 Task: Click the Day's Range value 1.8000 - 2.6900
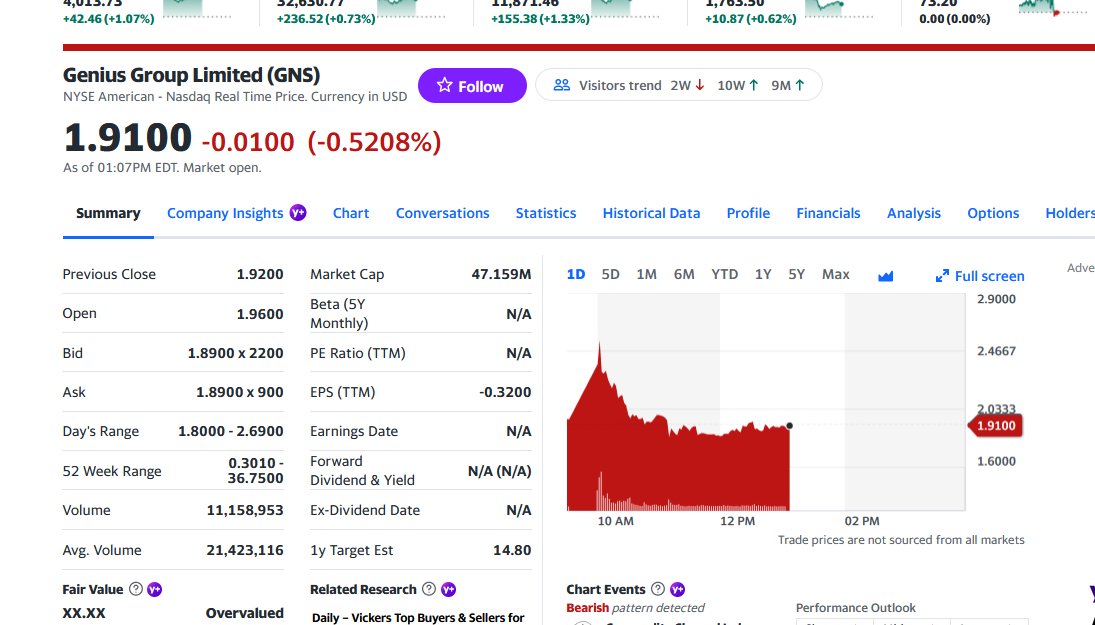(x=230, y=431)
